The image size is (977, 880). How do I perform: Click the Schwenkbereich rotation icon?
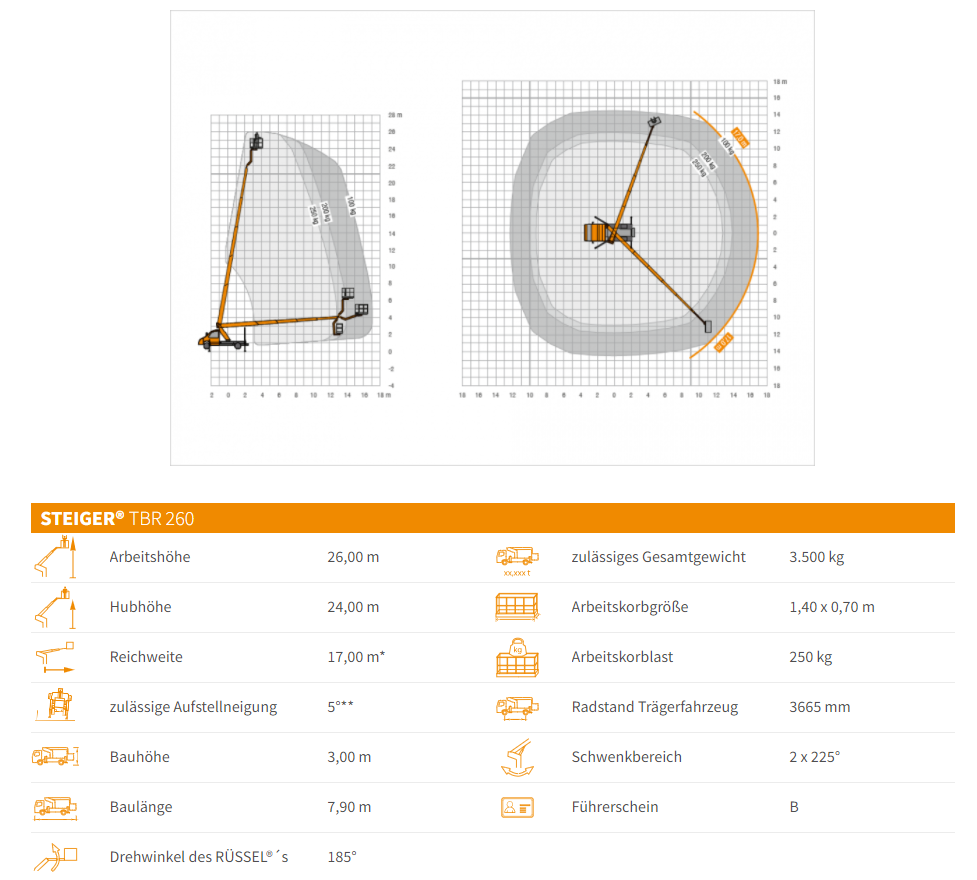517,757
